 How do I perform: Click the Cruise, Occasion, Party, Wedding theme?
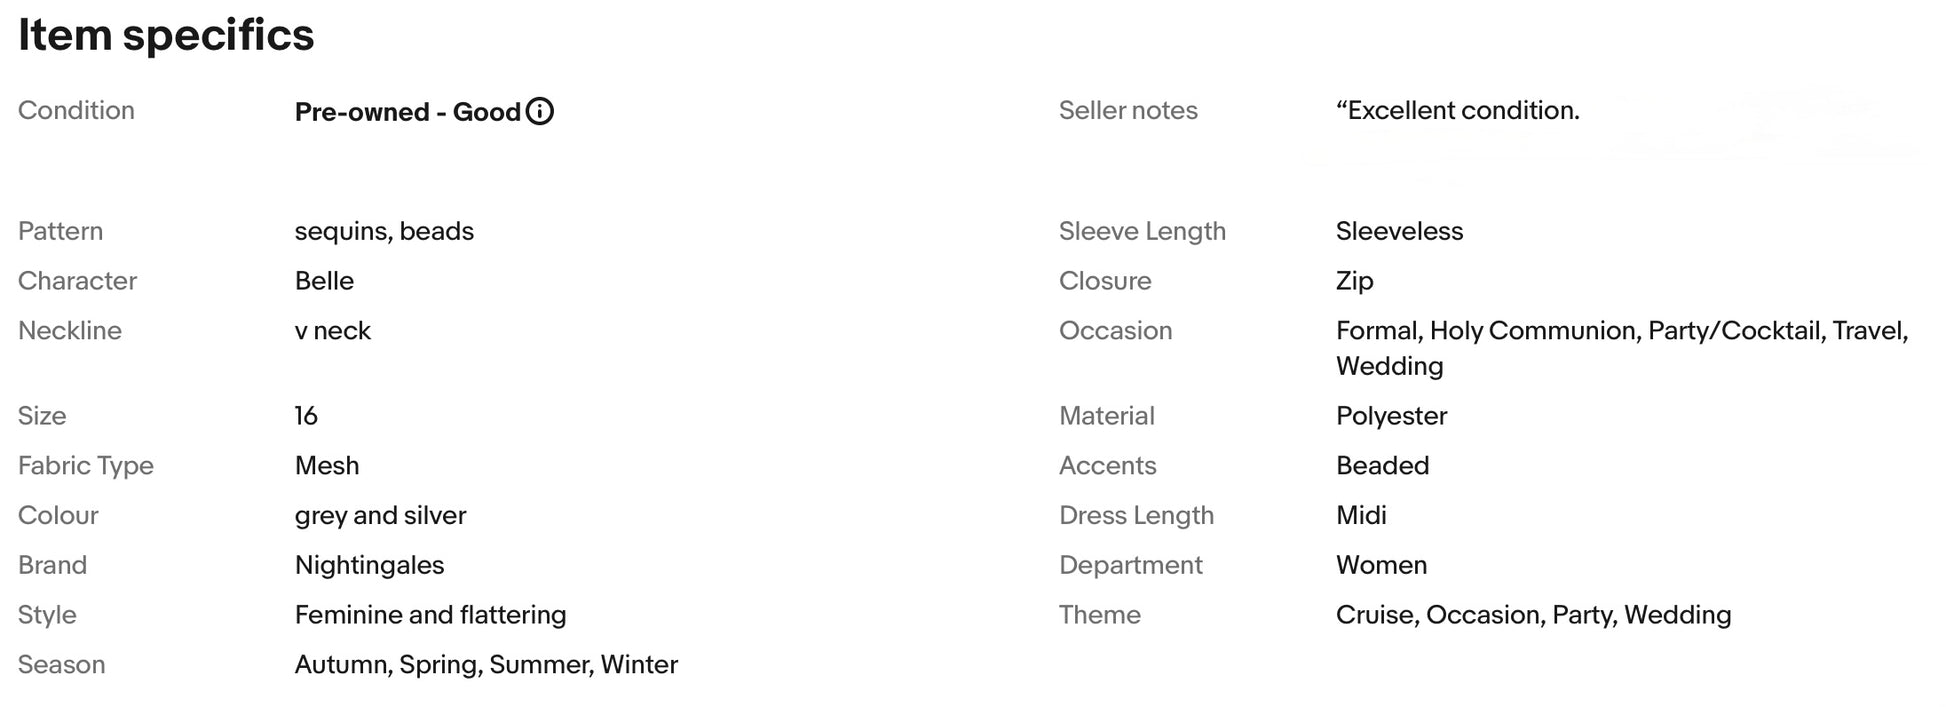pyautogui.click(x=1533, y=615)
